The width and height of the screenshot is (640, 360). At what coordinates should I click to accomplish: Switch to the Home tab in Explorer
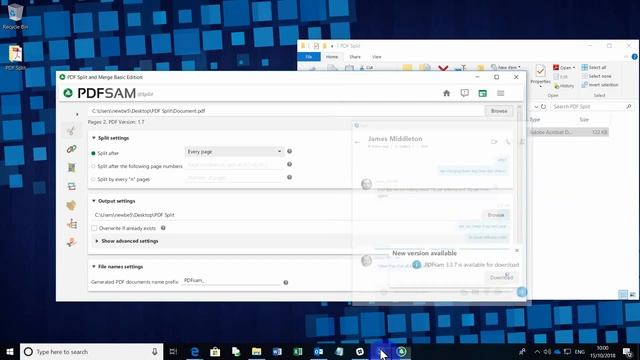[332, 57]
